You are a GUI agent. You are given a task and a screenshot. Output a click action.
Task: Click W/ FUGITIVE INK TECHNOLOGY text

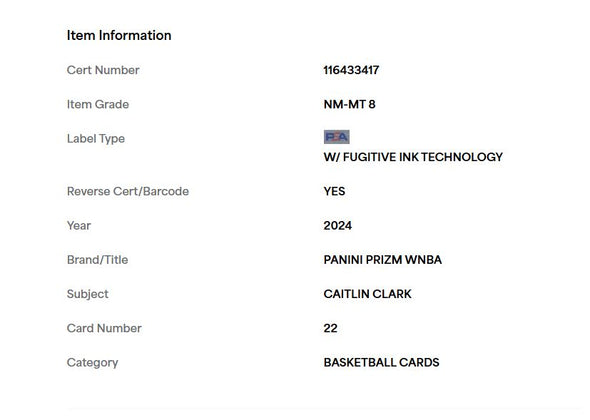[x=413, y=157]
